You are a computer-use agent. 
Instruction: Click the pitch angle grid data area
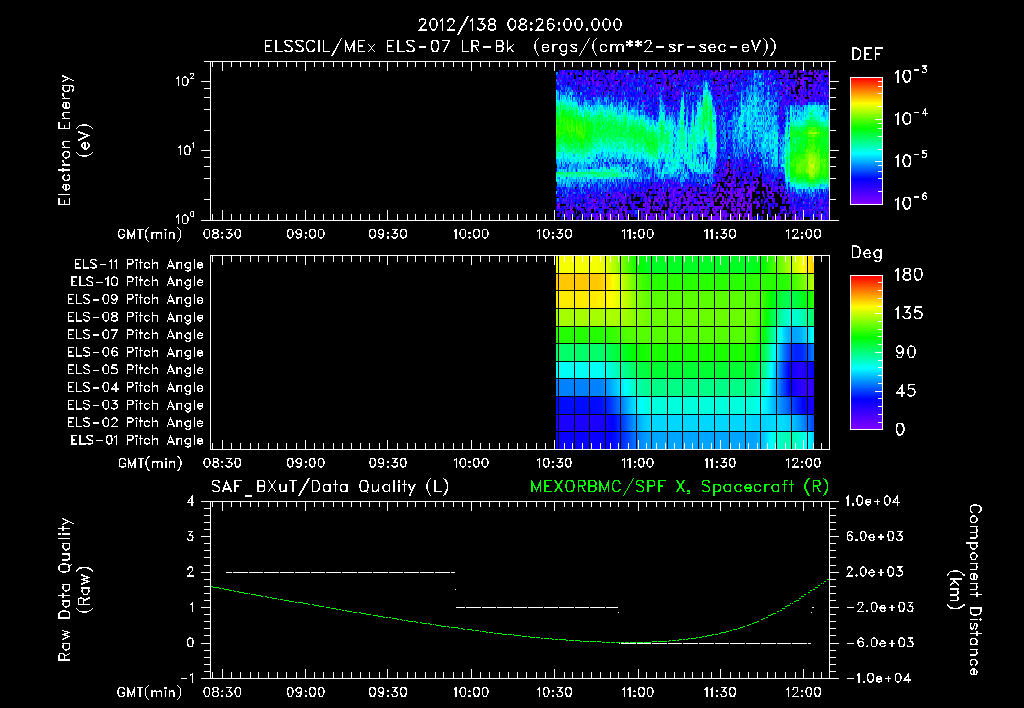point(685,353)
